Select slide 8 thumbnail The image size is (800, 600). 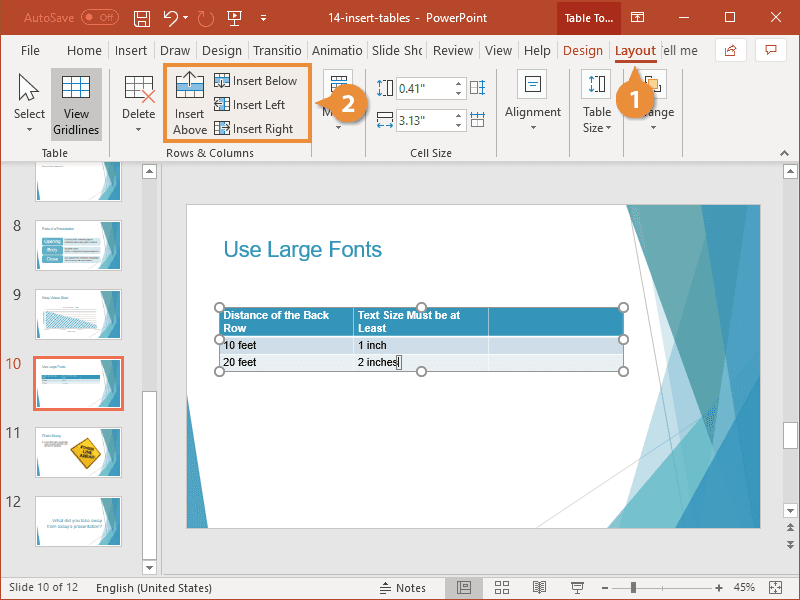(x=78, y=245)
